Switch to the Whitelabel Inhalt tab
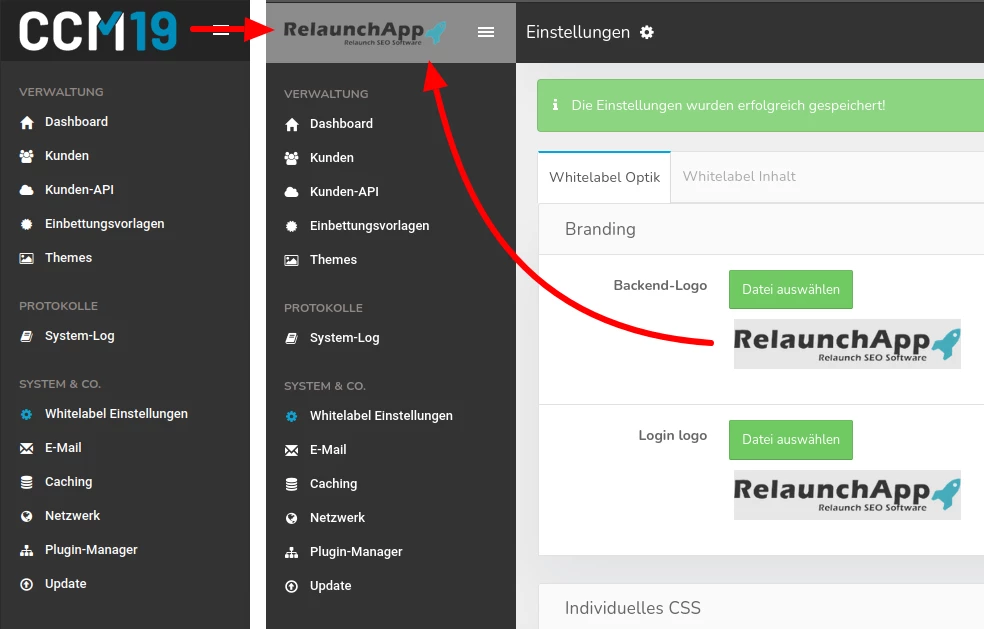Screen dimensions: 984x629 739,177
